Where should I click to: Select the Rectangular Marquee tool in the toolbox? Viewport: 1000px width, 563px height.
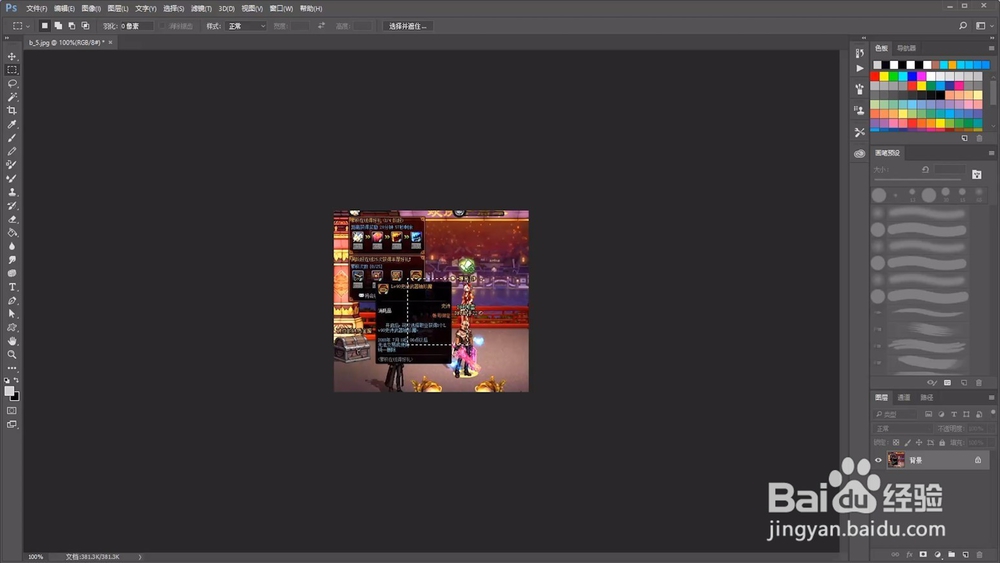(x=11, y=69)
